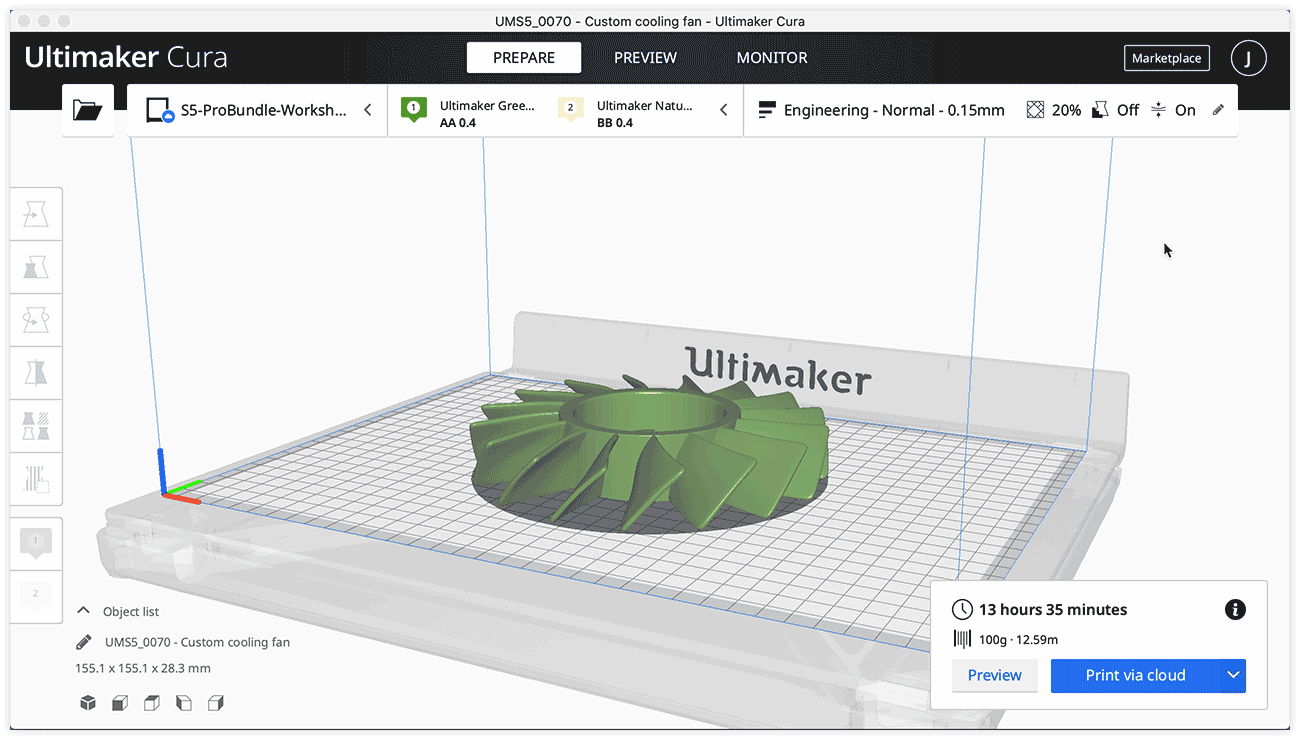Screen dimensions: 1300x740
Task: Open the Print via cloud dropdown arrow
Action: coord(1233,676)
